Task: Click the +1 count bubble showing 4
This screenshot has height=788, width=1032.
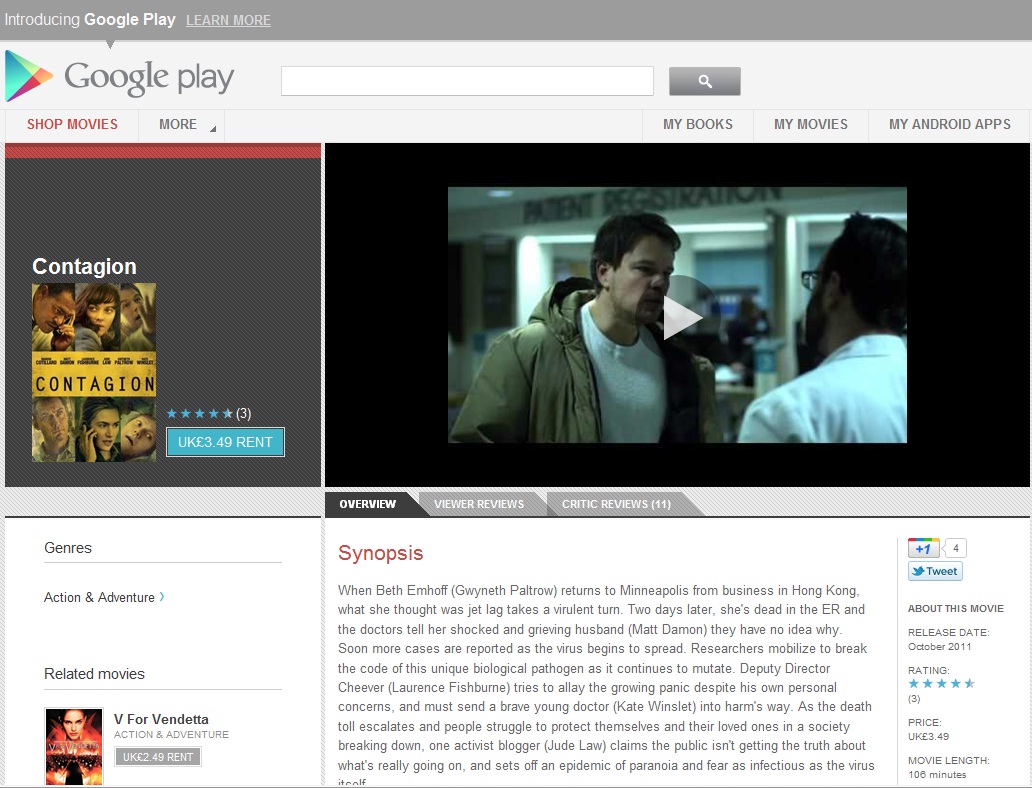Action: [x=955, y=548]
